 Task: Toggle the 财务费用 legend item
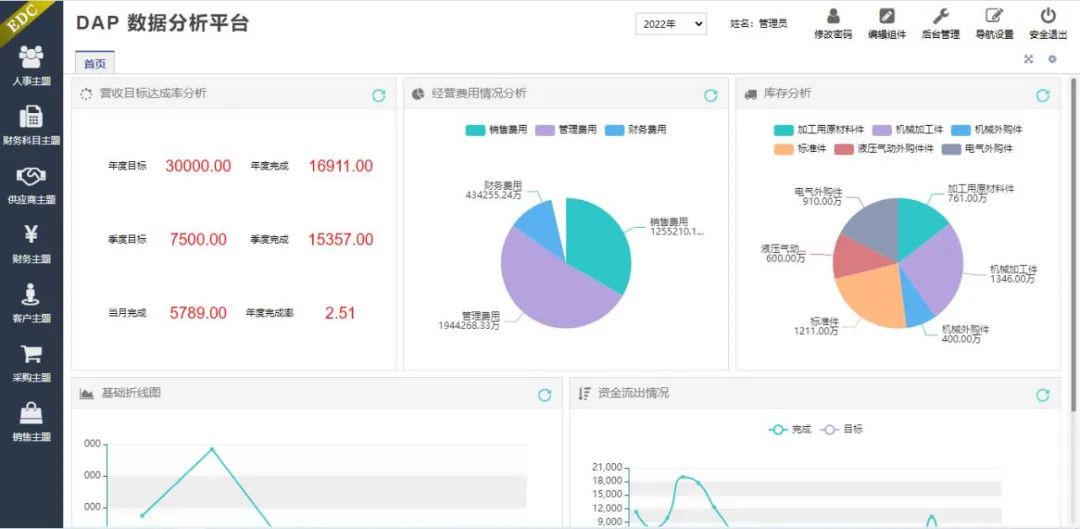tap(636, 129)
